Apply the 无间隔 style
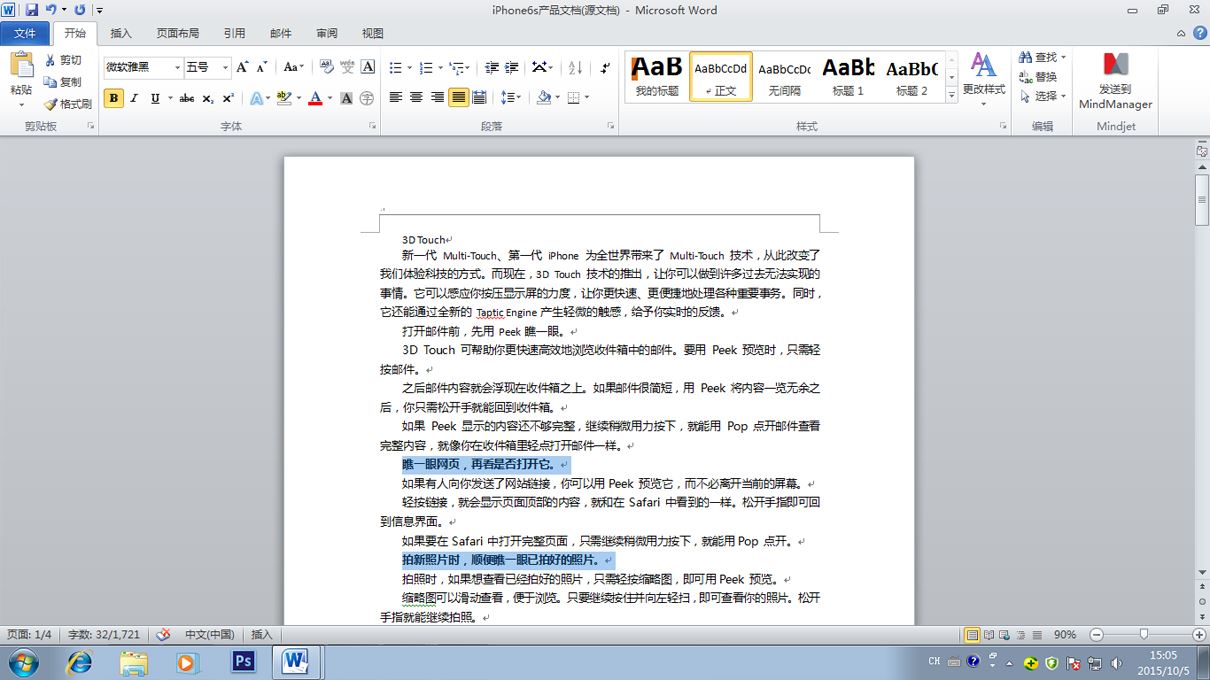1210x680 pixels. tap(784, 77)
